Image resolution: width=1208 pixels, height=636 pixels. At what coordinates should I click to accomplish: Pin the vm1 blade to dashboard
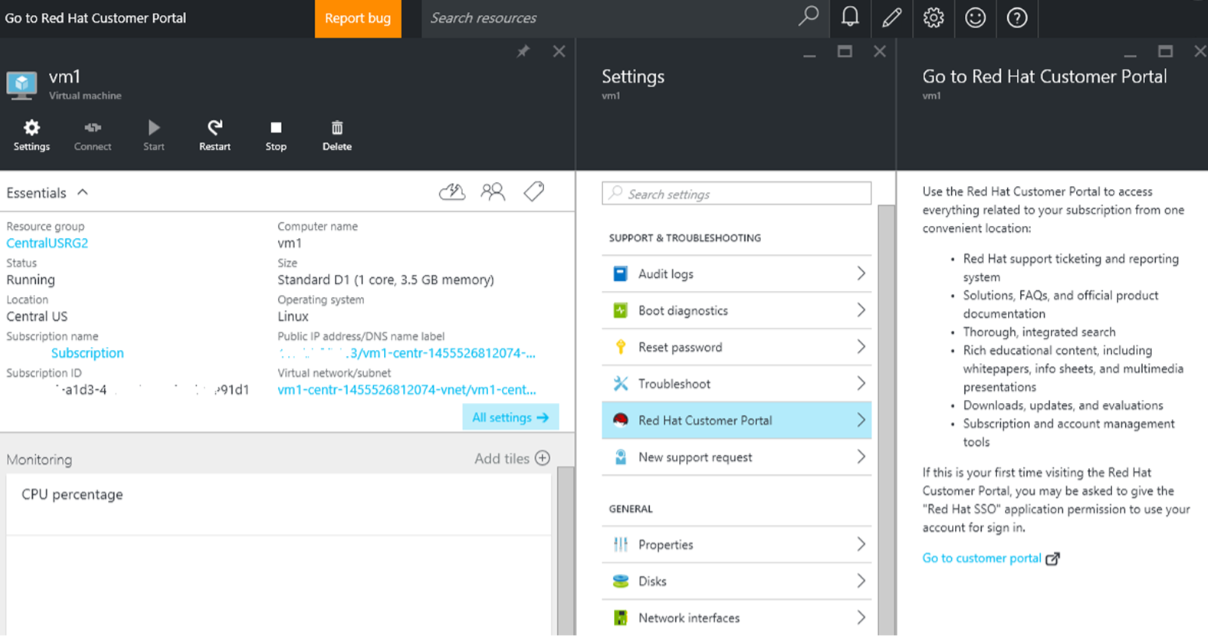pos(523,51)
